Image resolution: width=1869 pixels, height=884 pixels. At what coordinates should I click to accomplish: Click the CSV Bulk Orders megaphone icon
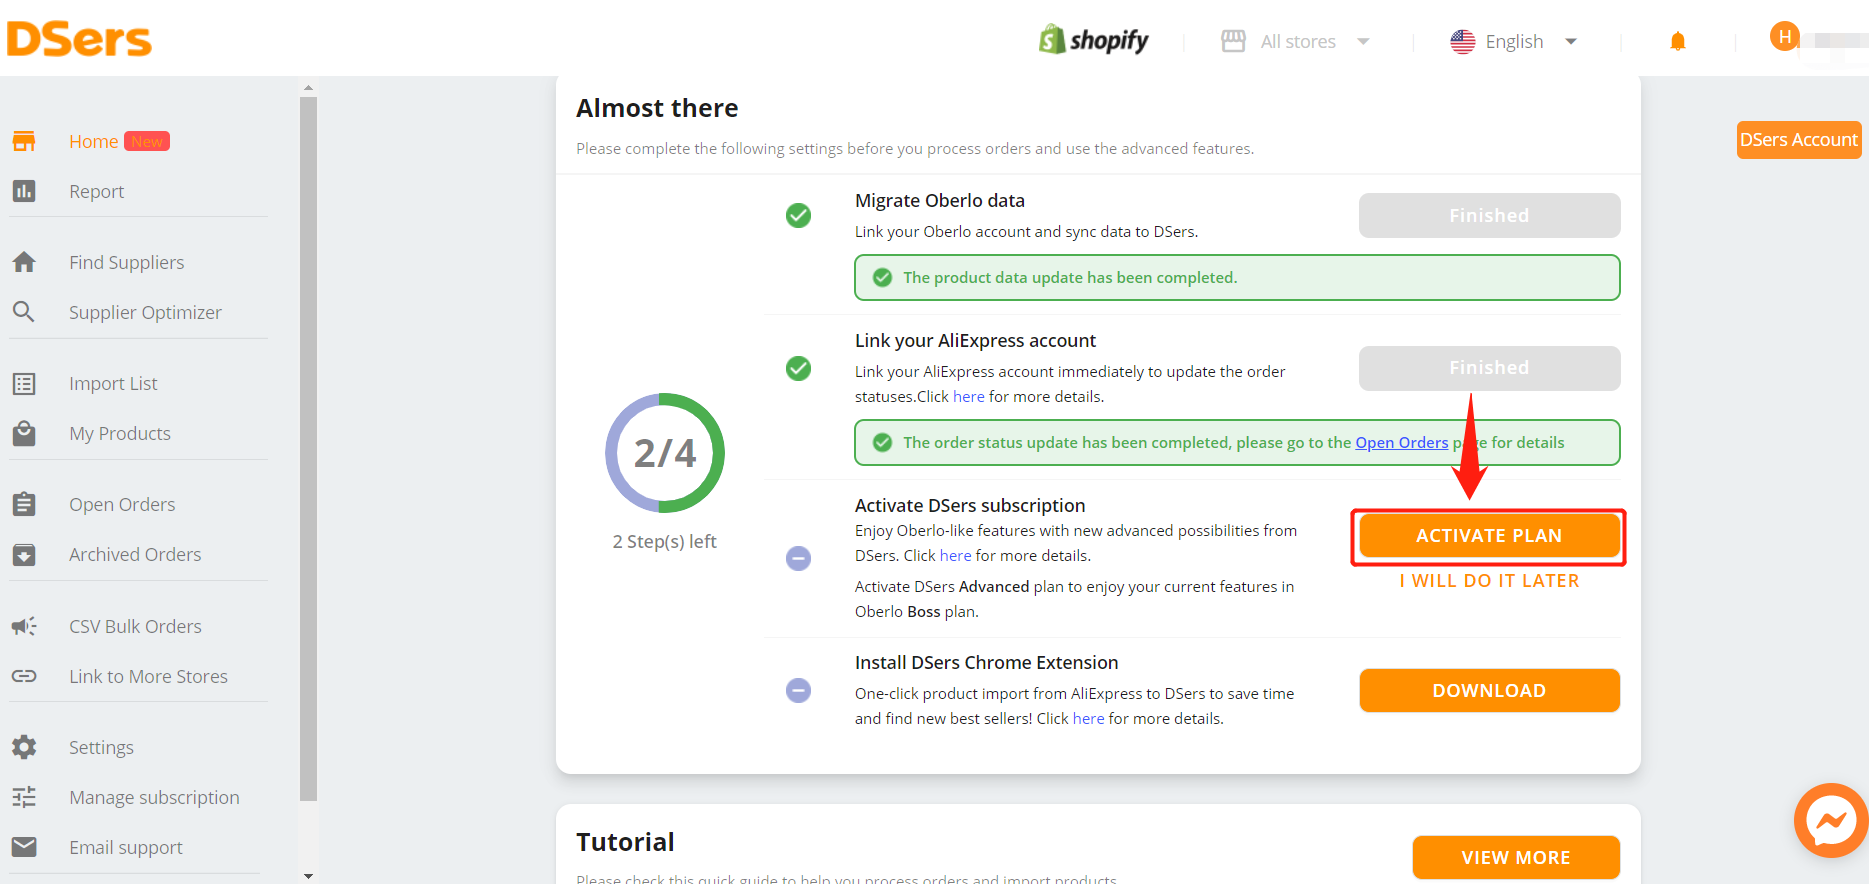coord(24,626)
